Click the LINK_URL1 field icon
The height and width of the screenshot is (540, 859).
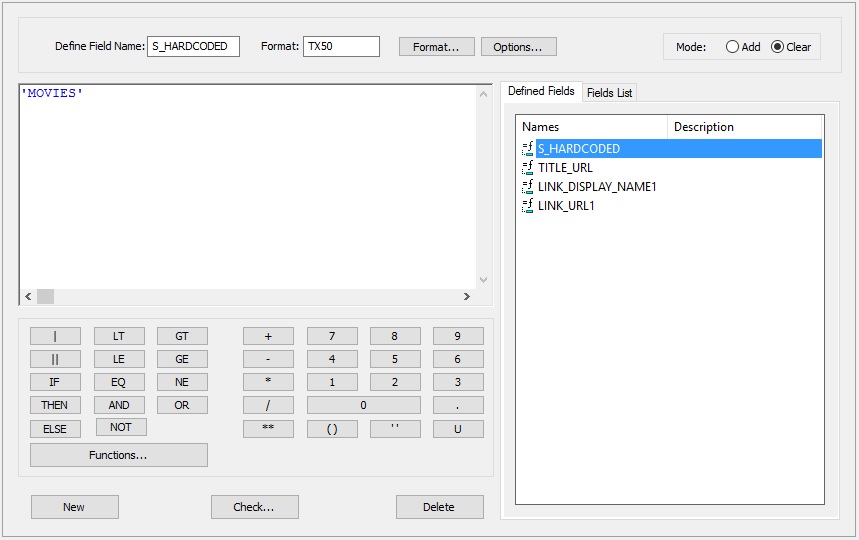[528, 206]
